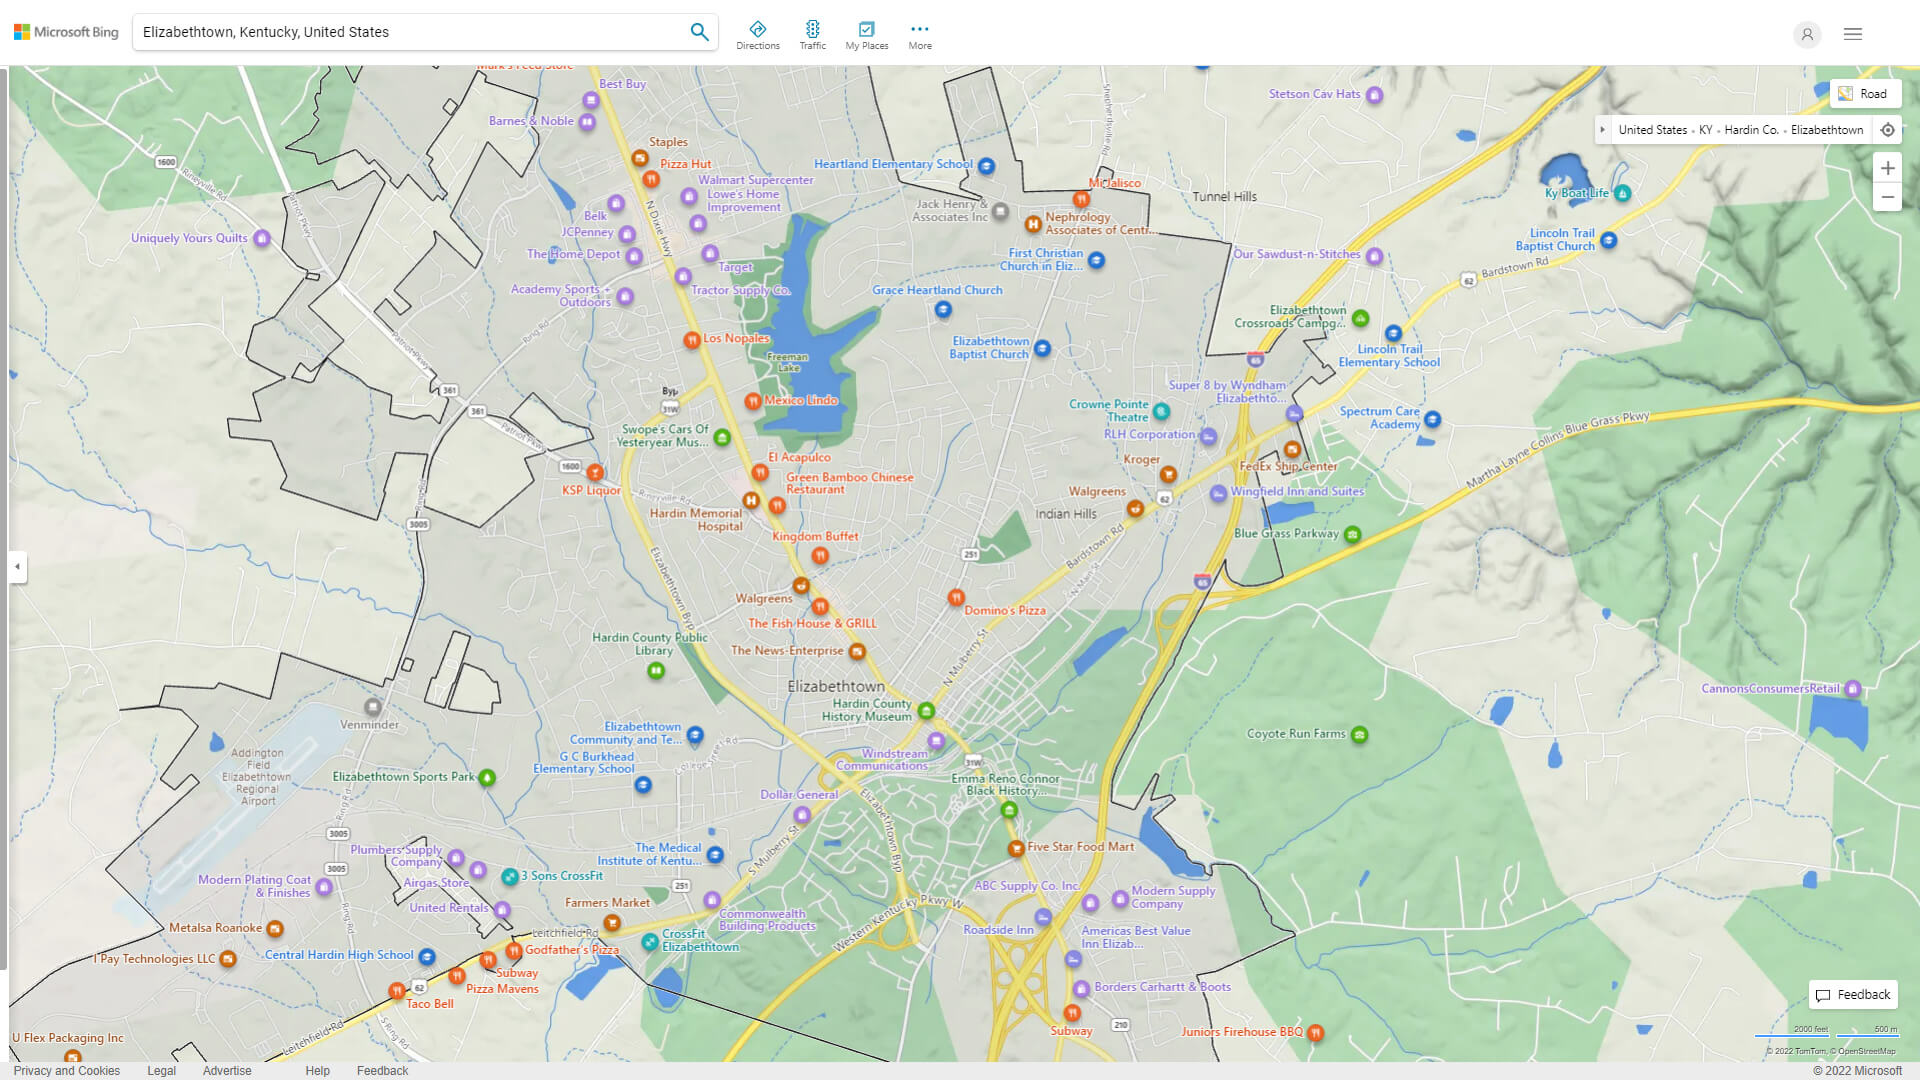Open the Privacy and Cookies link

66,1070
